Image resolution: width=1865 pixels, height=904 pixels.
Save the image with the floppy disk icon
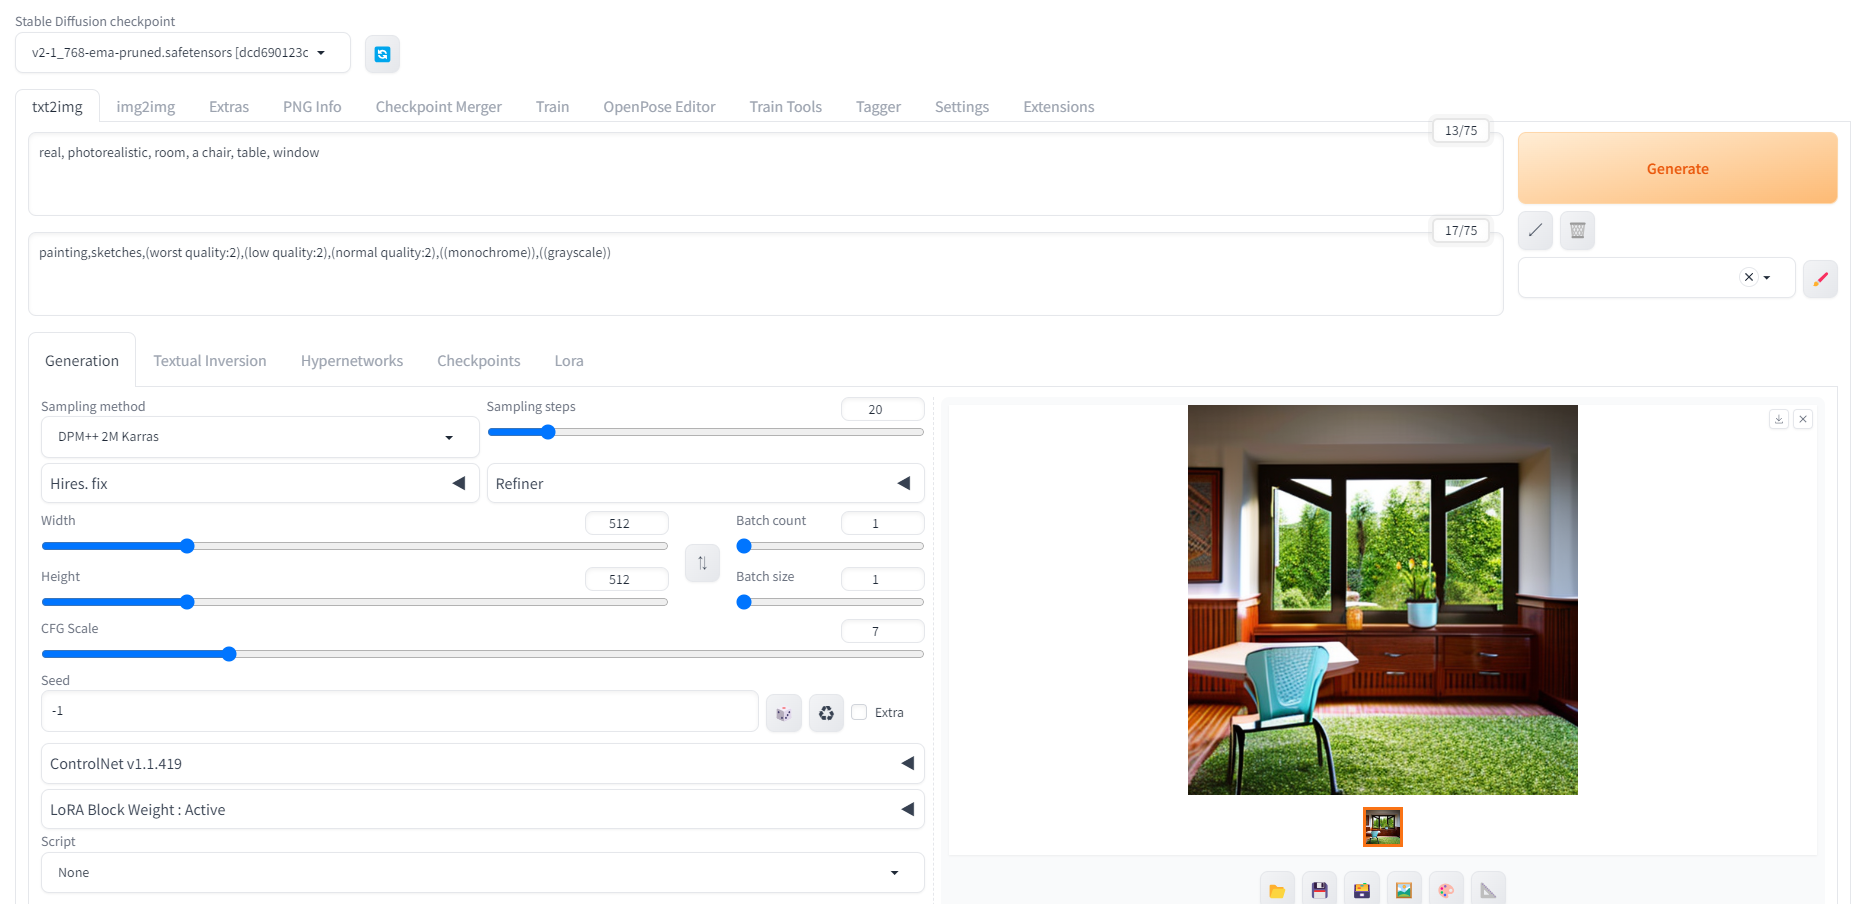click(x=1319, y=889)
